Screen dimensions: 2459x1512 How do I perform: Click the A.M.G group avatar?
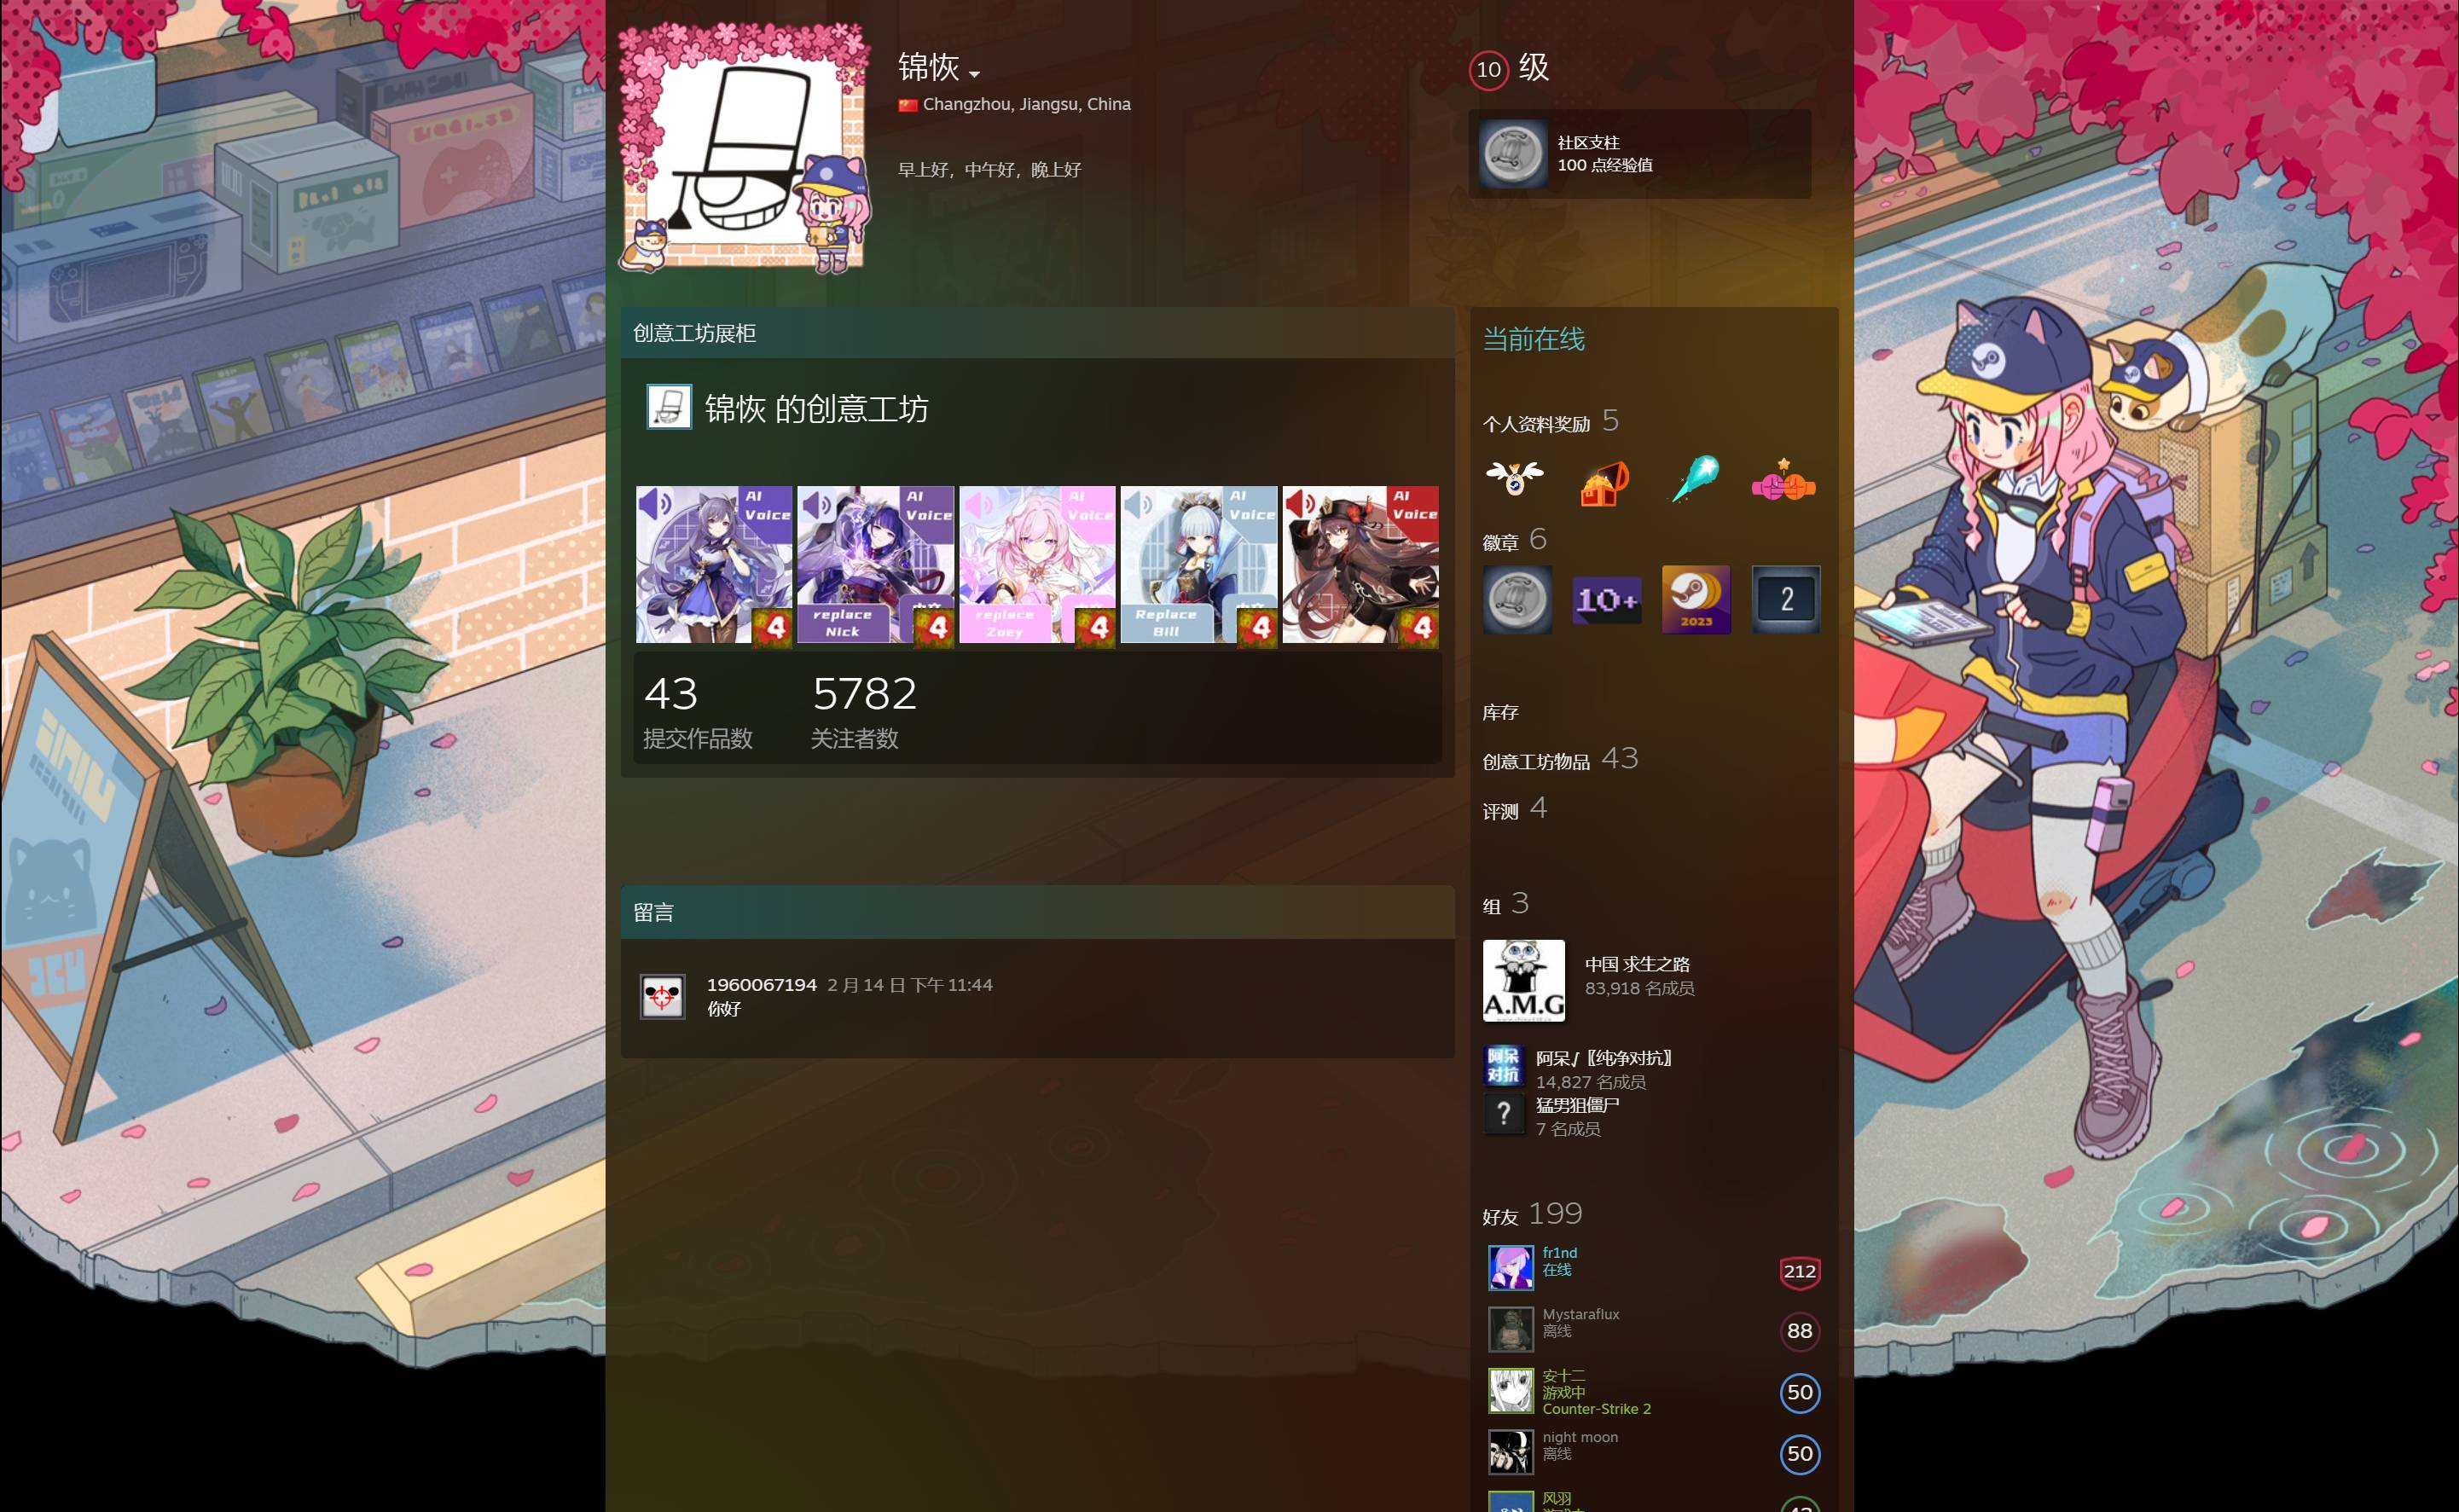(x=1523, y=980)
